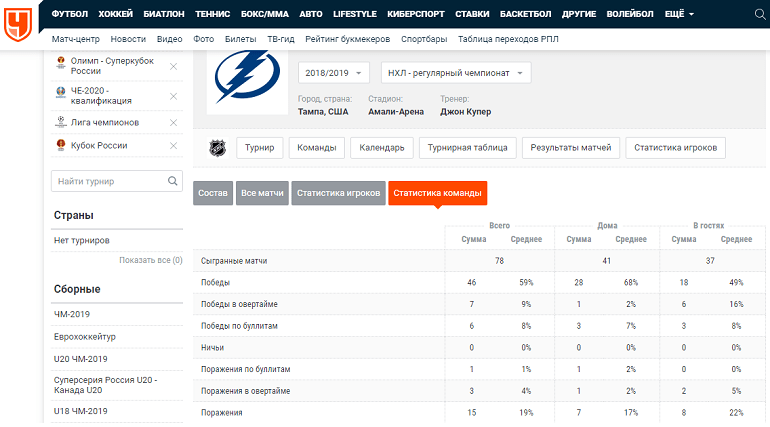Screen dimensions: 770x427
Task: Open the БОКС/ММА section
Action: (265, 14)
